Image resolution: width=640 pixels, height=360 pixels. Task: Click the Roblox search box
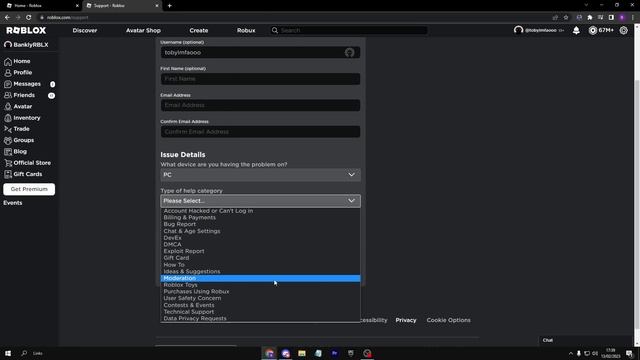click(x=349, y=31)
